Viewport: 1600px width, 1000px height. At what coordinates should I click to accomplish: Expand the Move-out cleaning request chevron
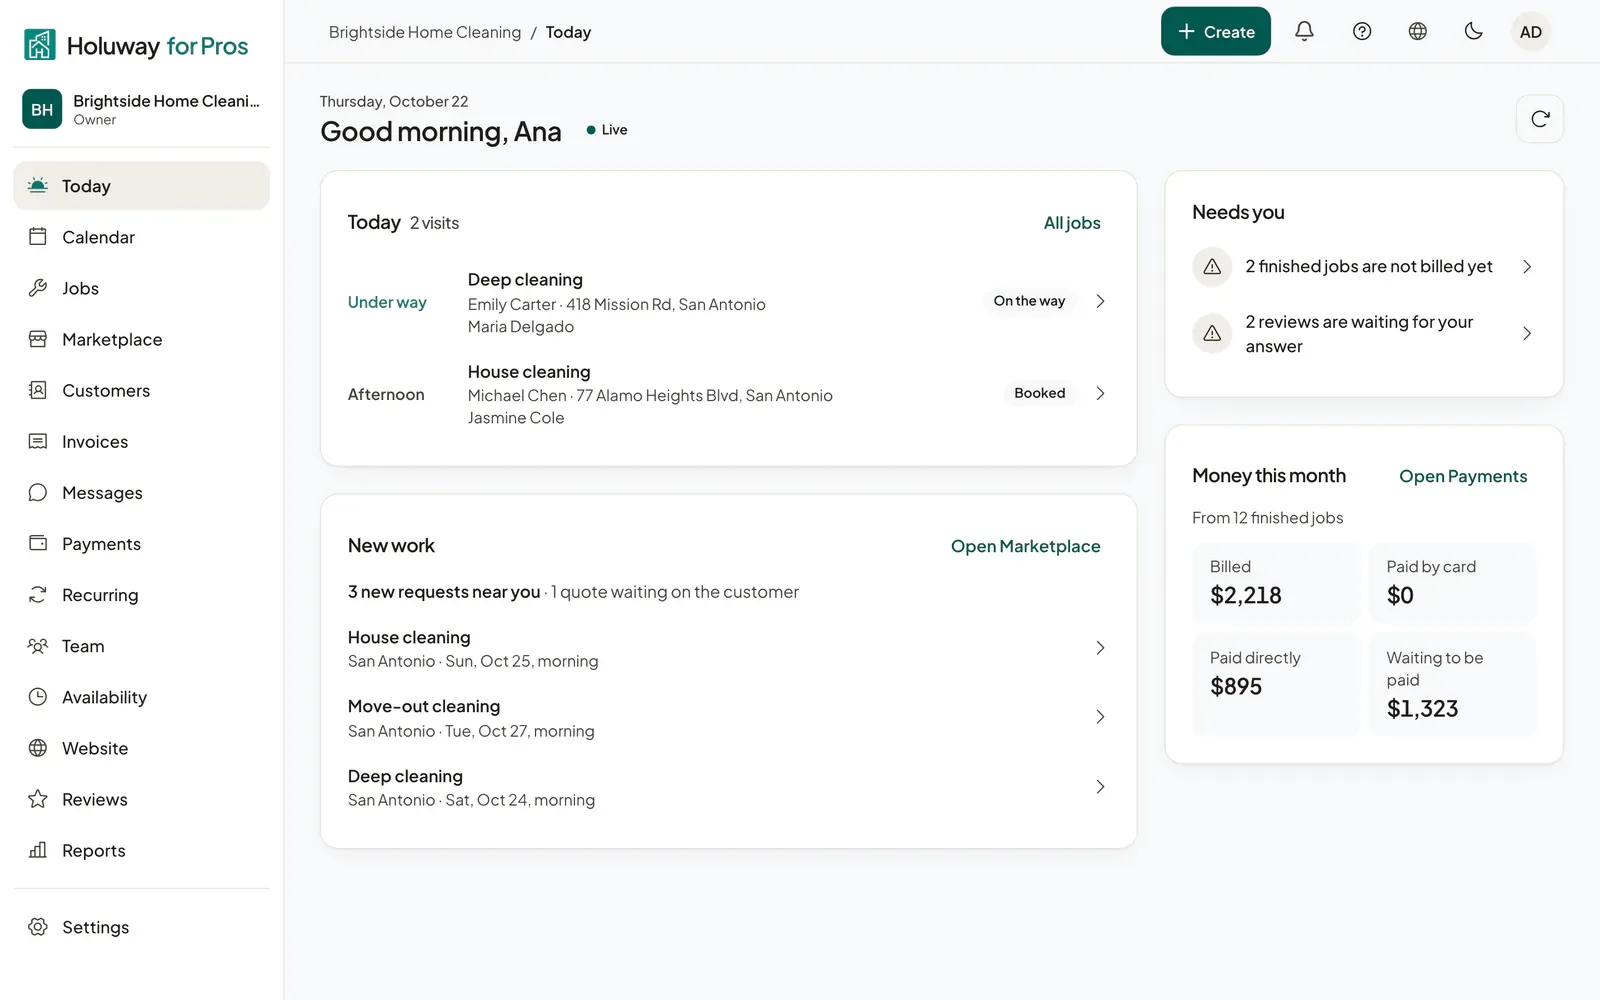[x=1100, y=717]
